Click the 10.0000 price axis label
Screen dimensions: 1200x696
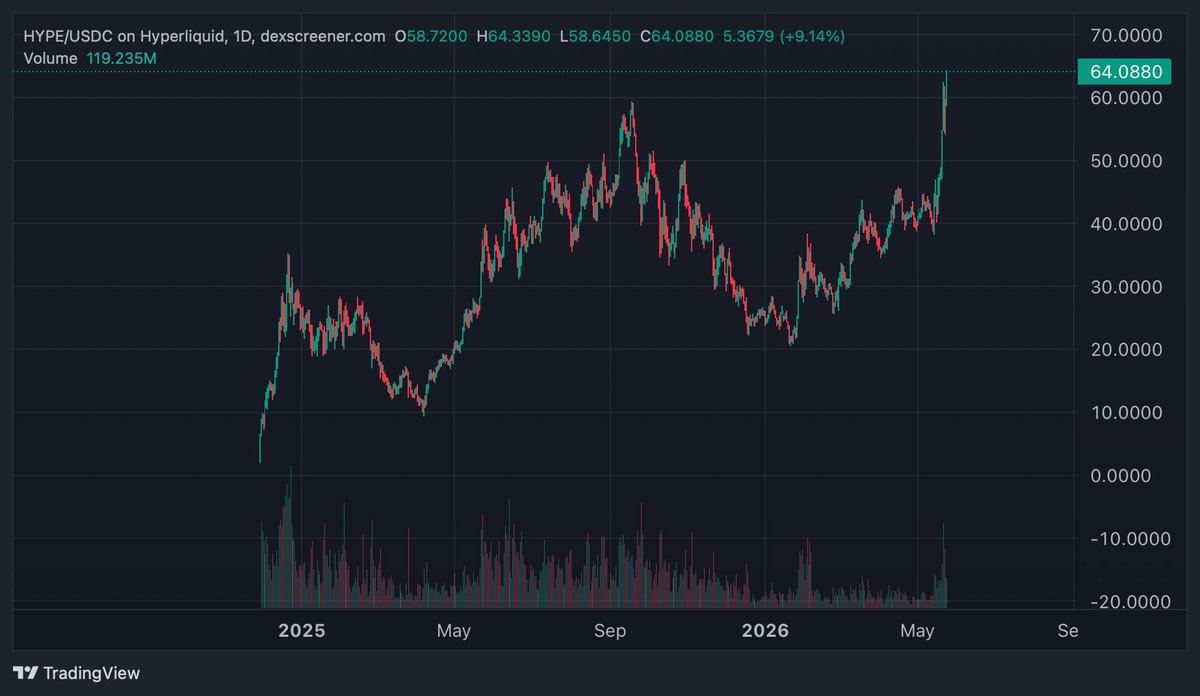tap(1125, 413)
